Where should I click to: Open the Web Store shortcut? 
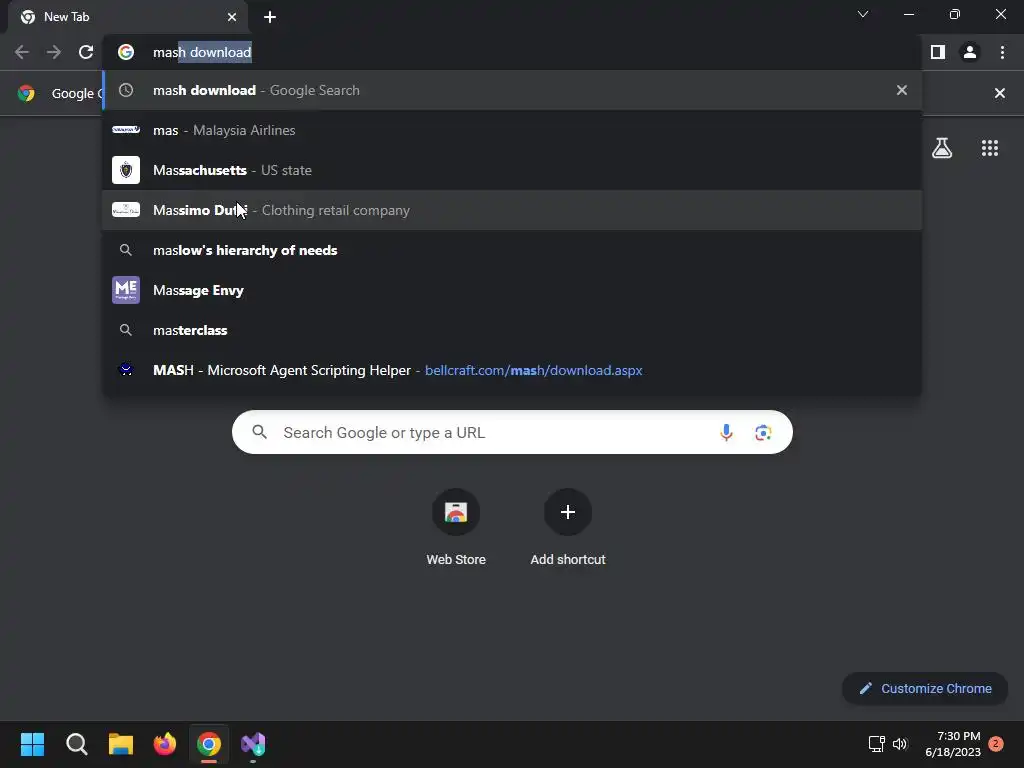click(x=456, y=526)
